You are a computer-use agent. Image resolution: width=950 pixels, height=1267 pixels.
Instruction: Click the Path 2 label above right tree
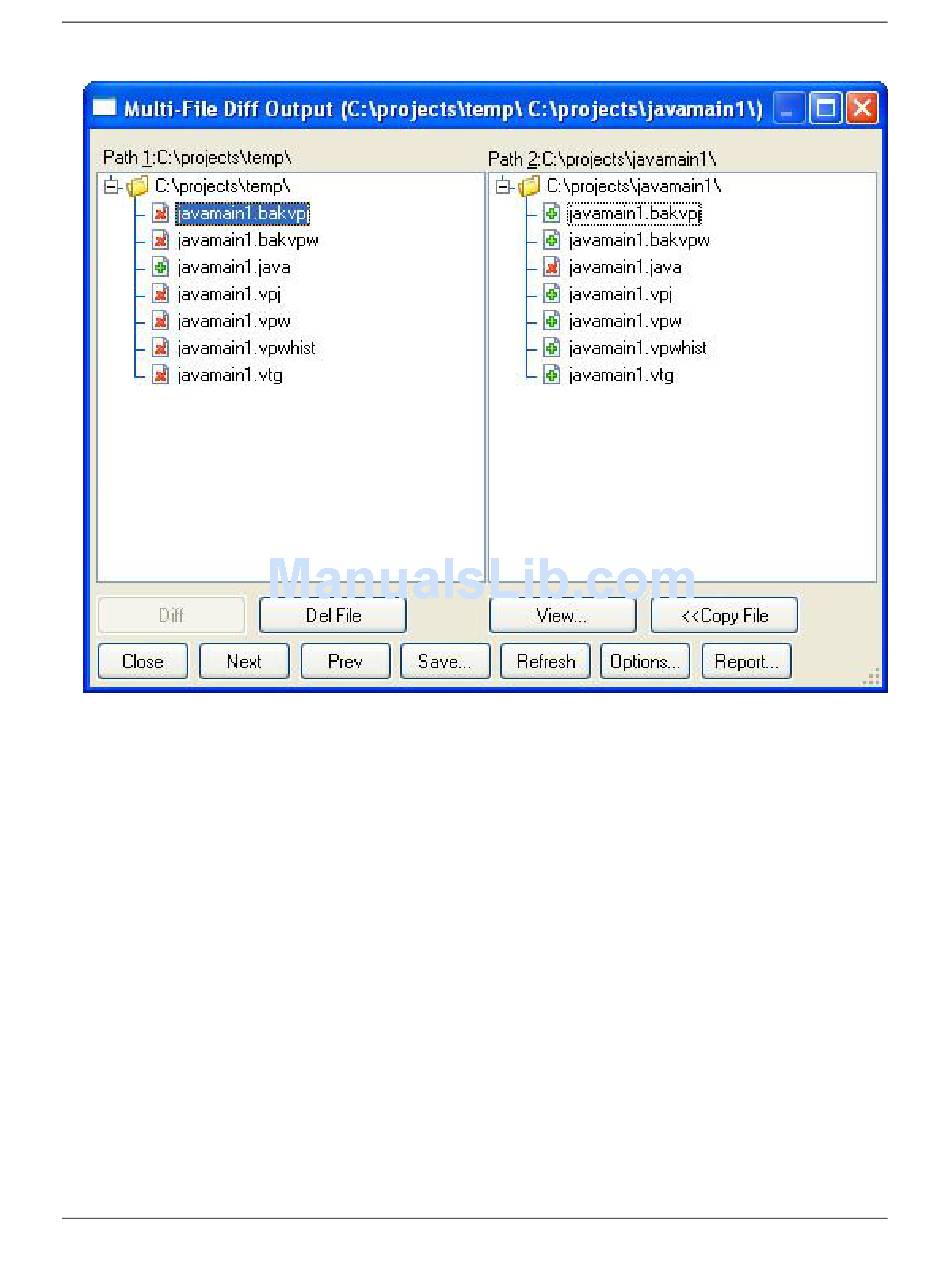(603, 158)
